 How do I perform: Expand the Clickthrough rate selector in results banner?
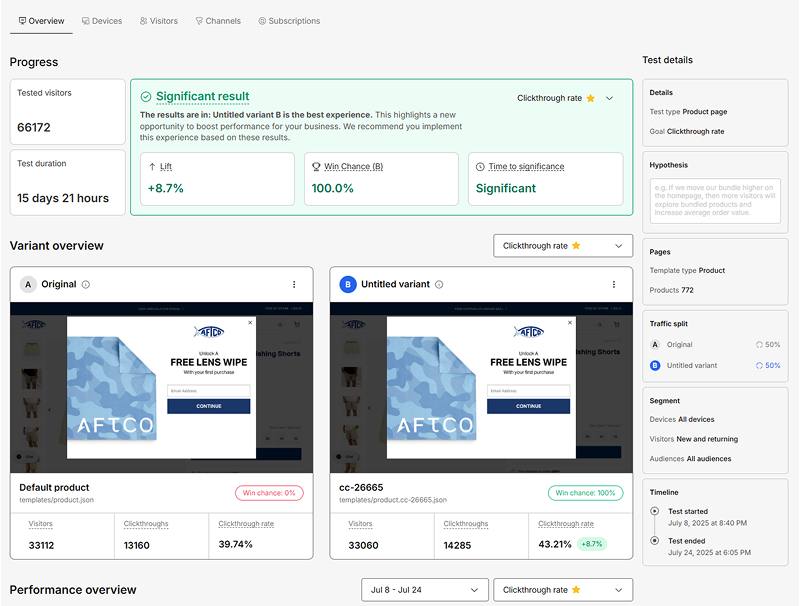565,98
